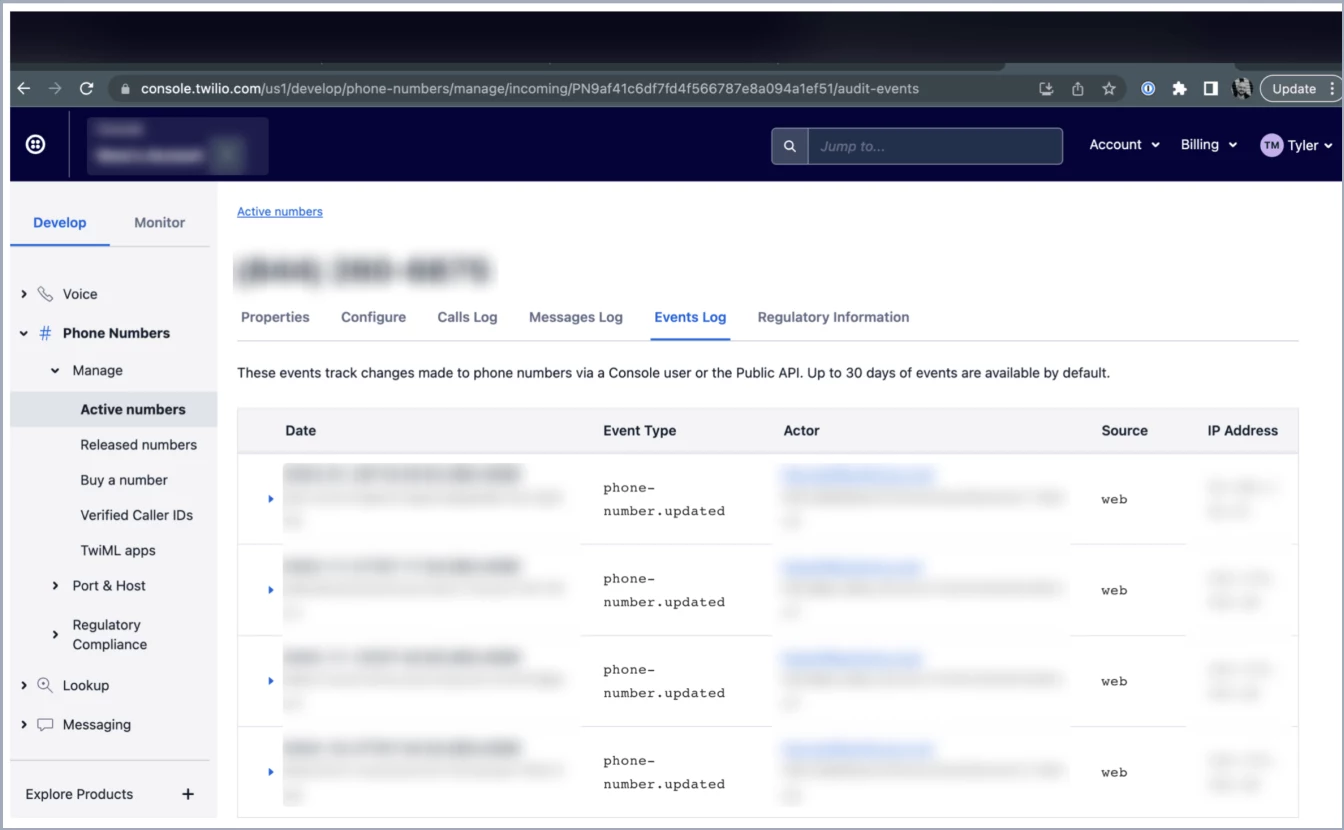Screen dimensions: 1344x830
Task: Click the Actor column header
Action: 801,431
